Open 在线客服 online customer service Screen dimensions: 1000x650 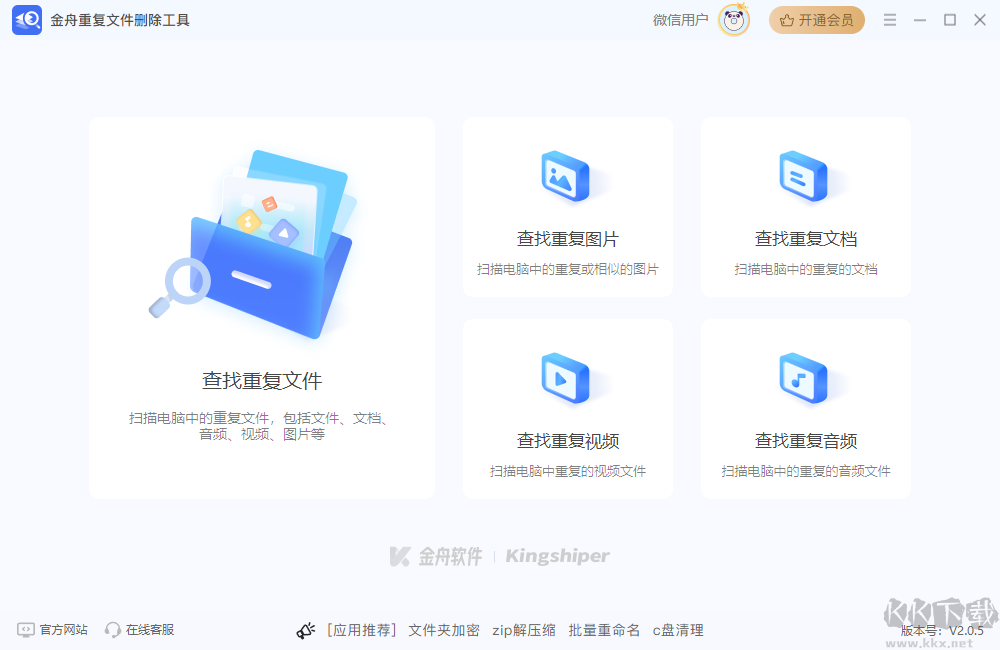(x=142, y=630)
